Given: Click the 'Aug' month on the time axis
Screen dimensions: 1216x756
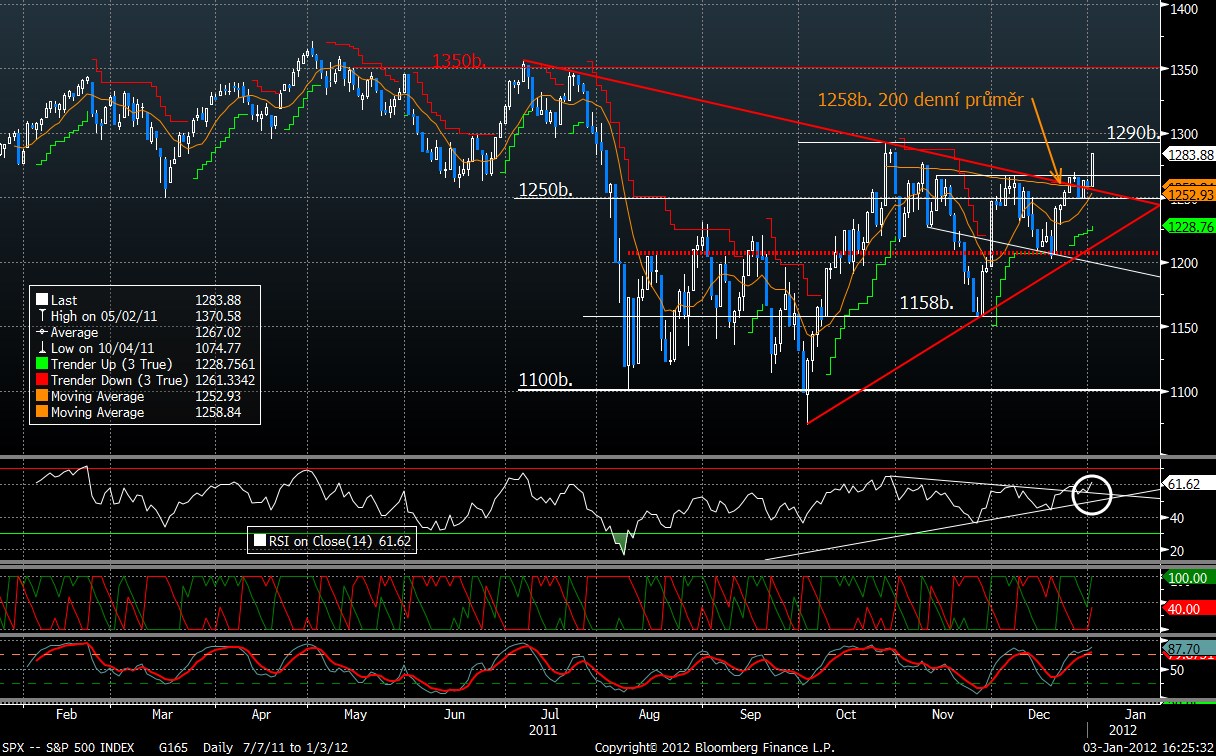Looking at the screenshot, I should [x=648, y=716].
